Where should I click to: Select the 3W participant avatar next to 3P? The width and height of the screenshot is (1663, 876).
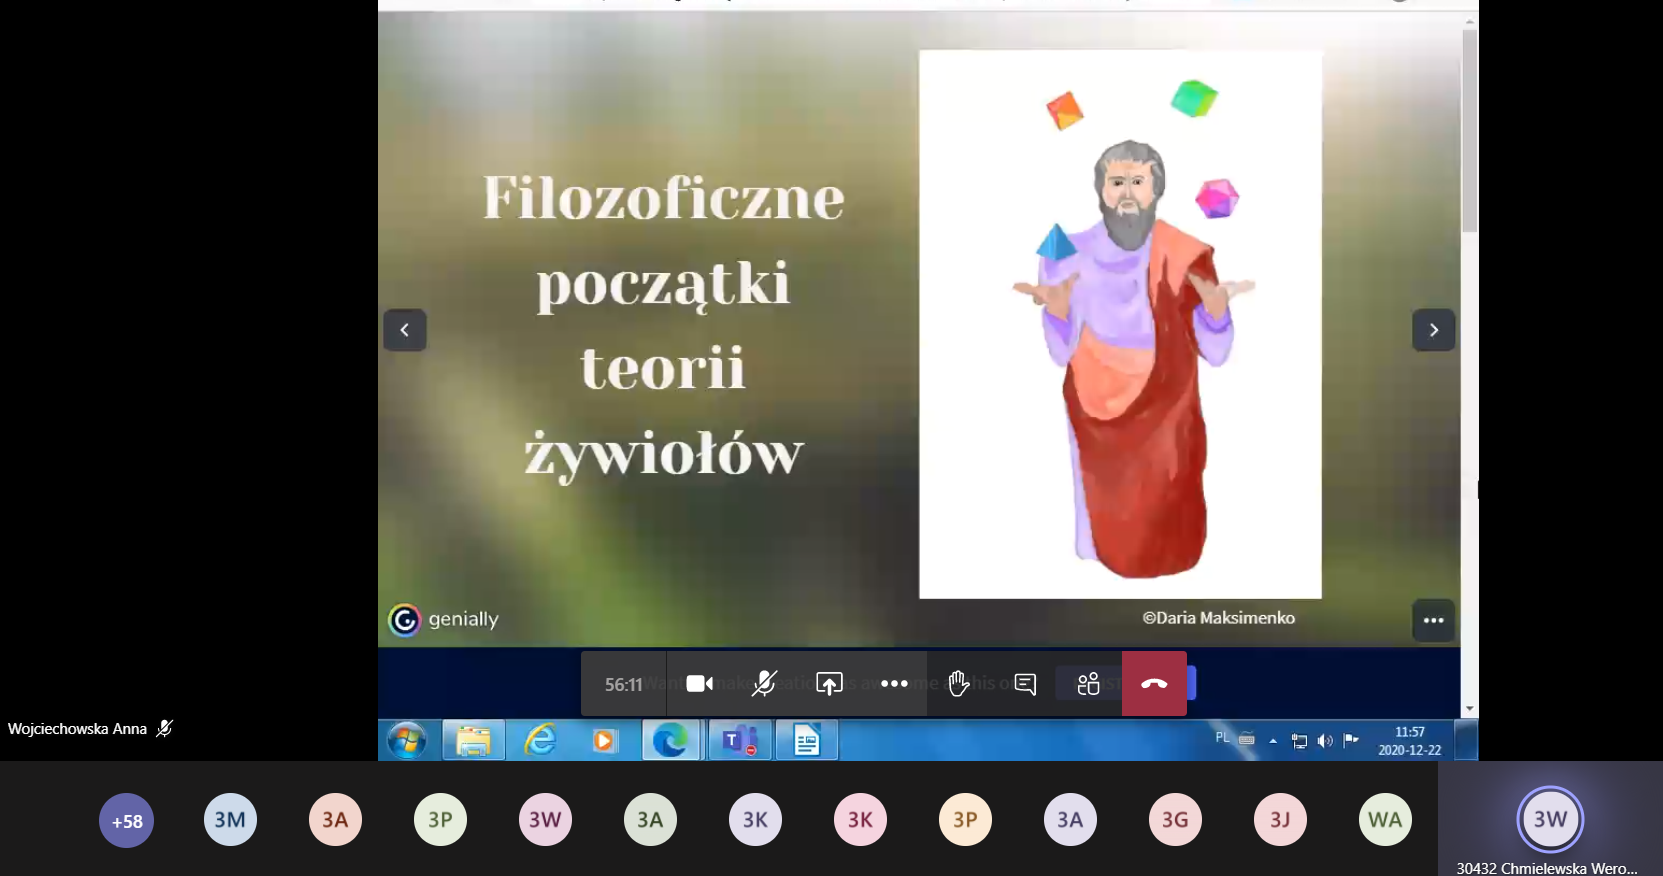coord(545,820)
